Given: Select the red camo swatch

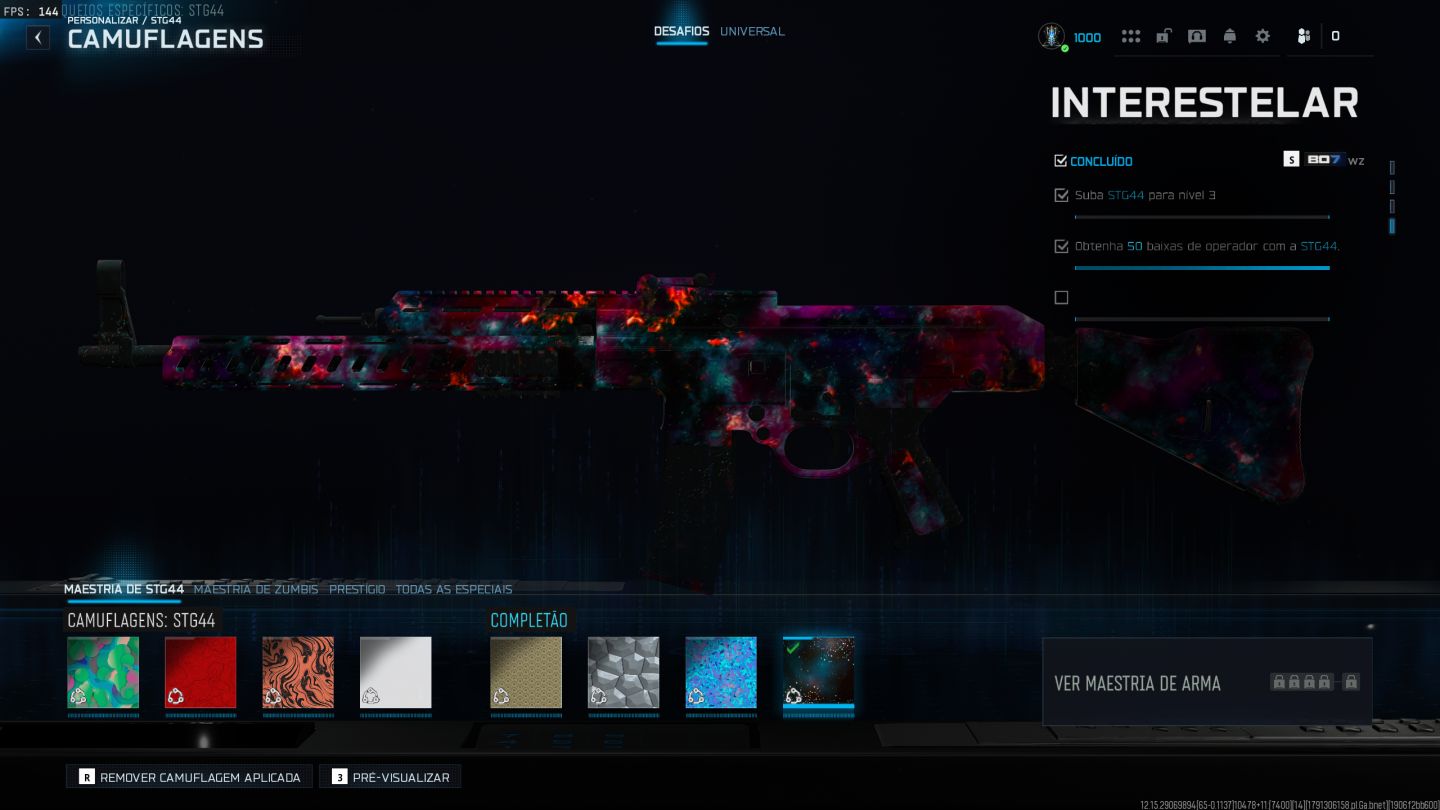Looking at the screenshot, I should pos(201,672).
